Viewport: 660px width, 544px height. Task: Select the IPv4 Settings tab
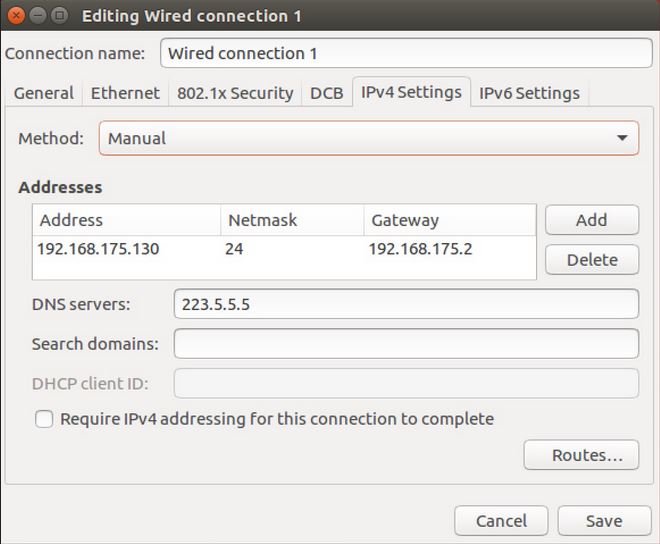click(411, 92)
